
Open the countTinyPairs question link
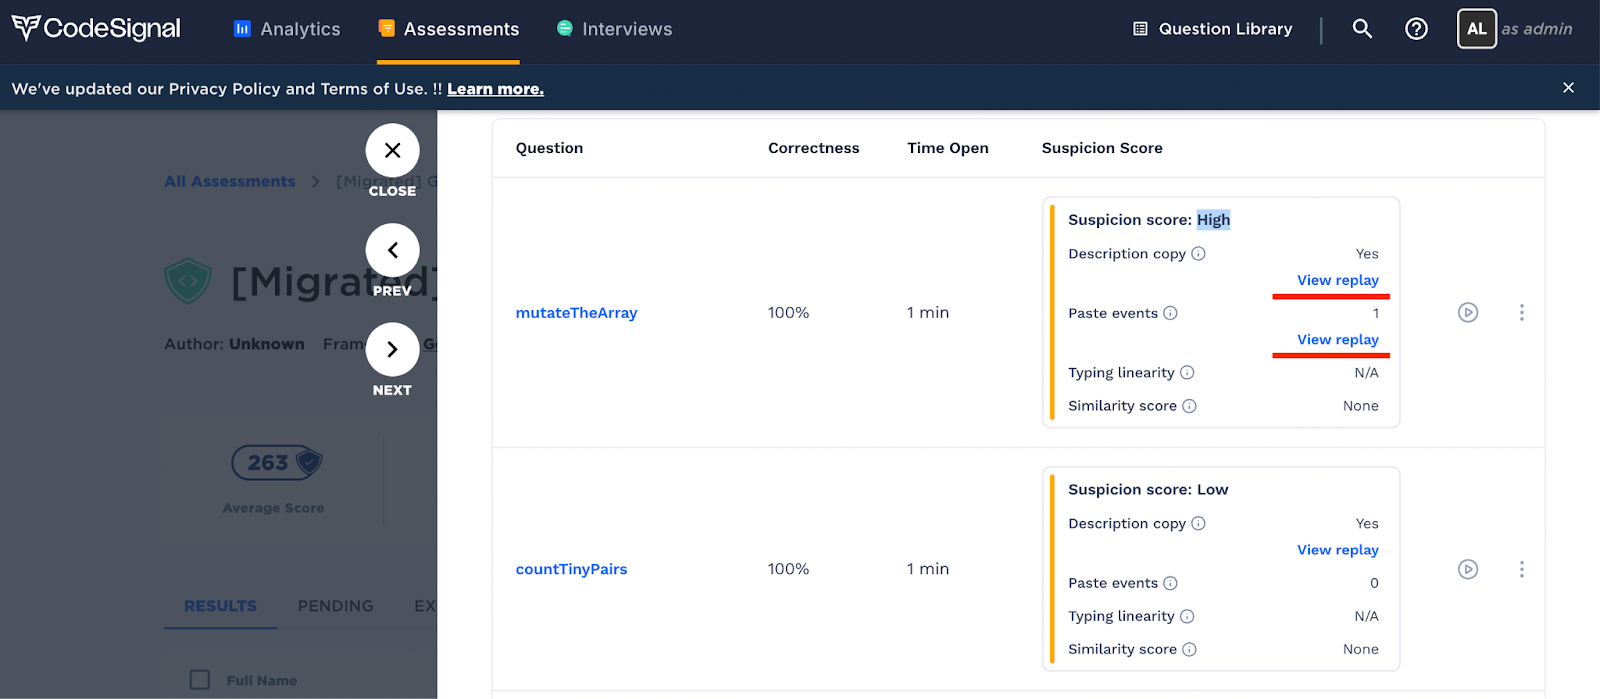pos(571,569)
